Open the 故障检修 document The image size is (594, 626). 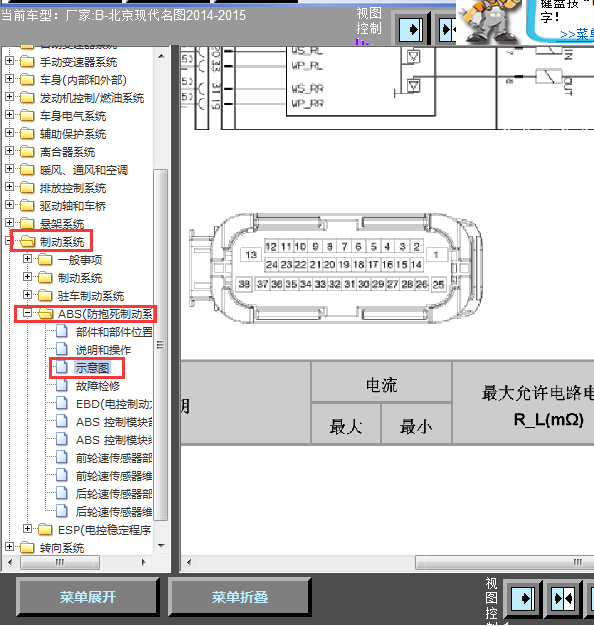[98, 386]
